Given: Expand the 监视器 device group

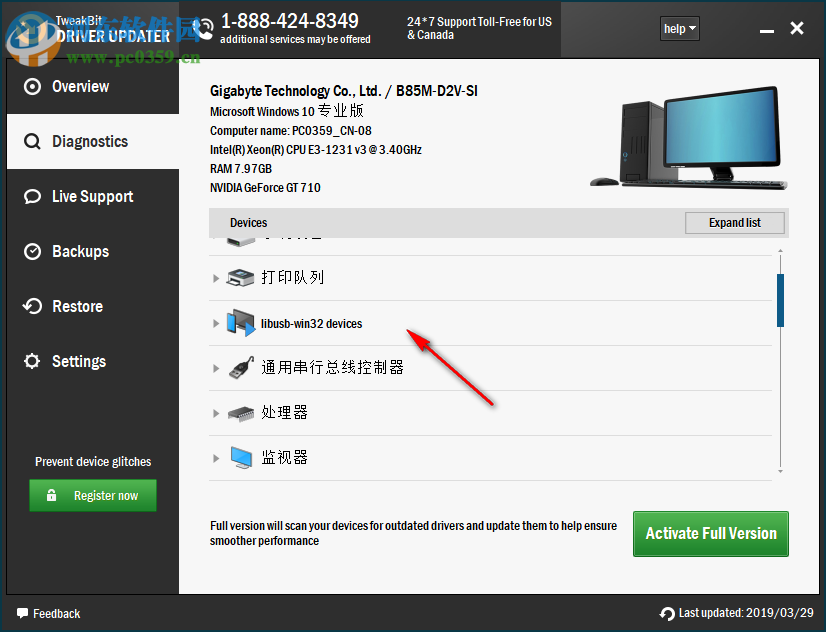Looking at the screenshot, I should [216, 457].
